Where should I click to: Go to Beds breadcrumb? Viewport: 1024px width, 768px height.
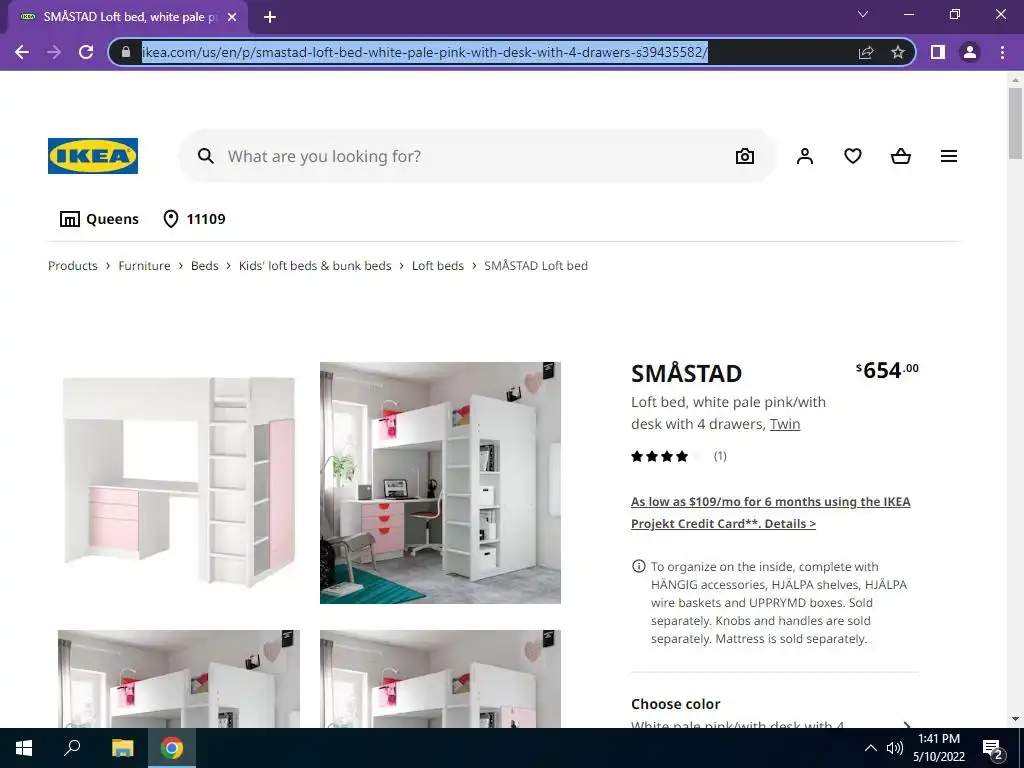(204, 266)
